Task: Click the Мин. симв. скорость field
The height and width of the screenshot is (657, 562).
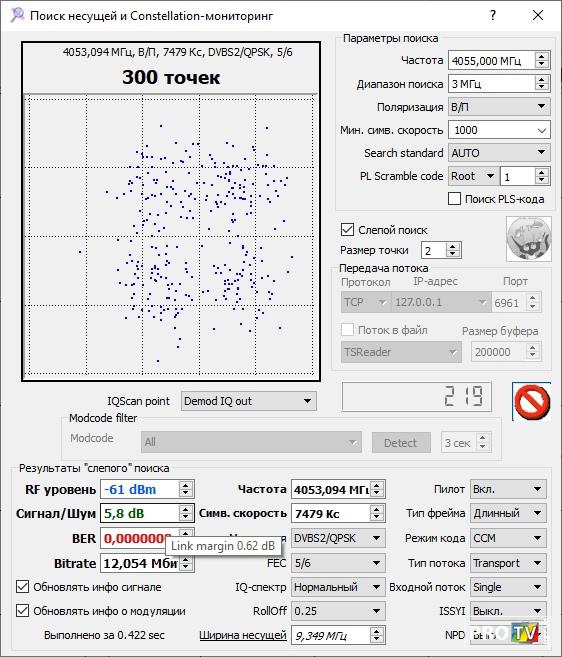Action: tap(499, 130)
